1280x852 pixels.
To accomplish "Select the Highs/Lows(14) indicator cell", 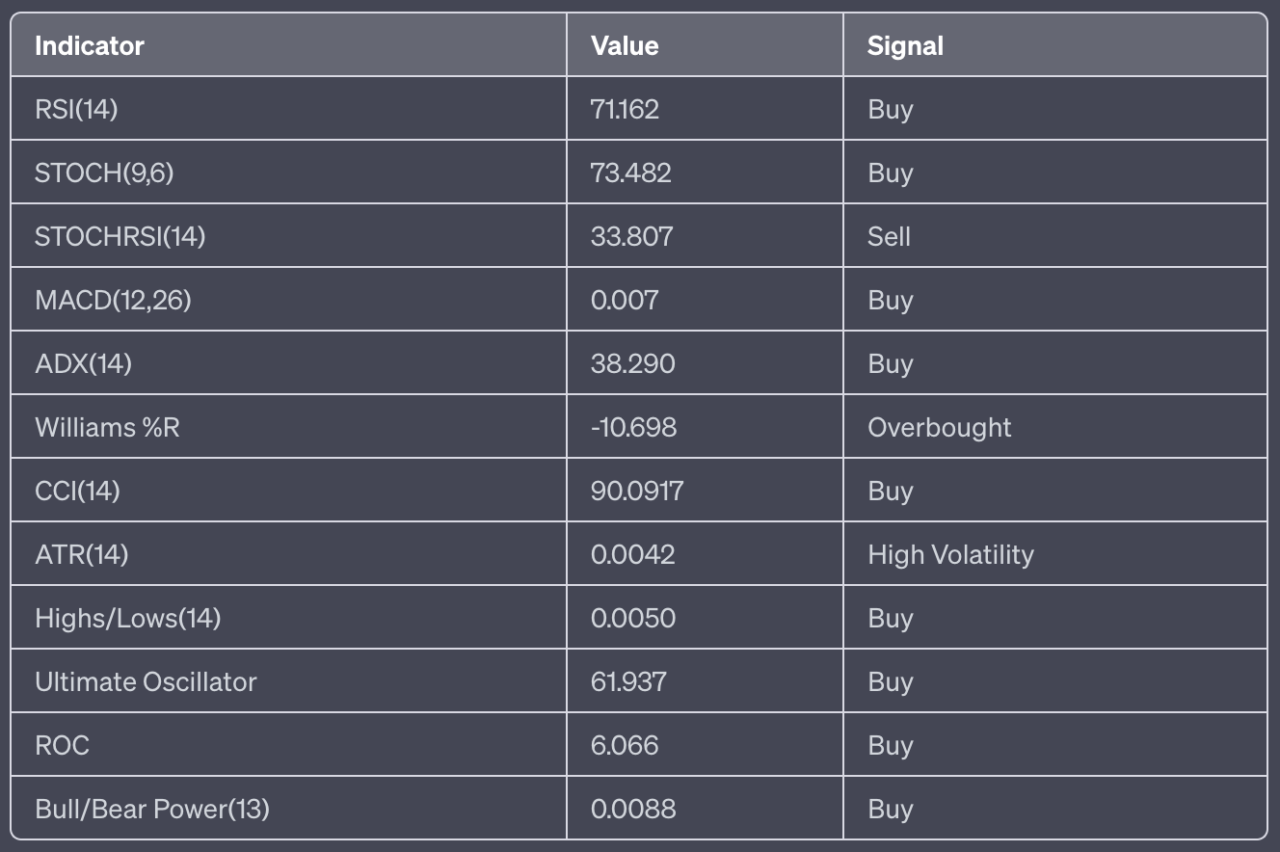I will click(x=127, y=618).
